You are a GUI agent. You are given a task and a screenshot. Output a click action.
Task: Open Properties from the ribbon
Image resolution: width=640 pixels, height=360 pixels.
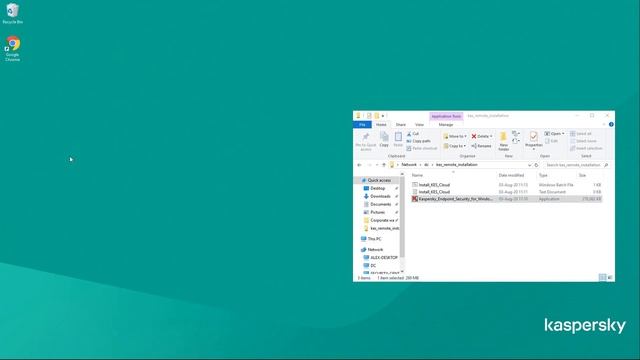[x=533, y=140]
